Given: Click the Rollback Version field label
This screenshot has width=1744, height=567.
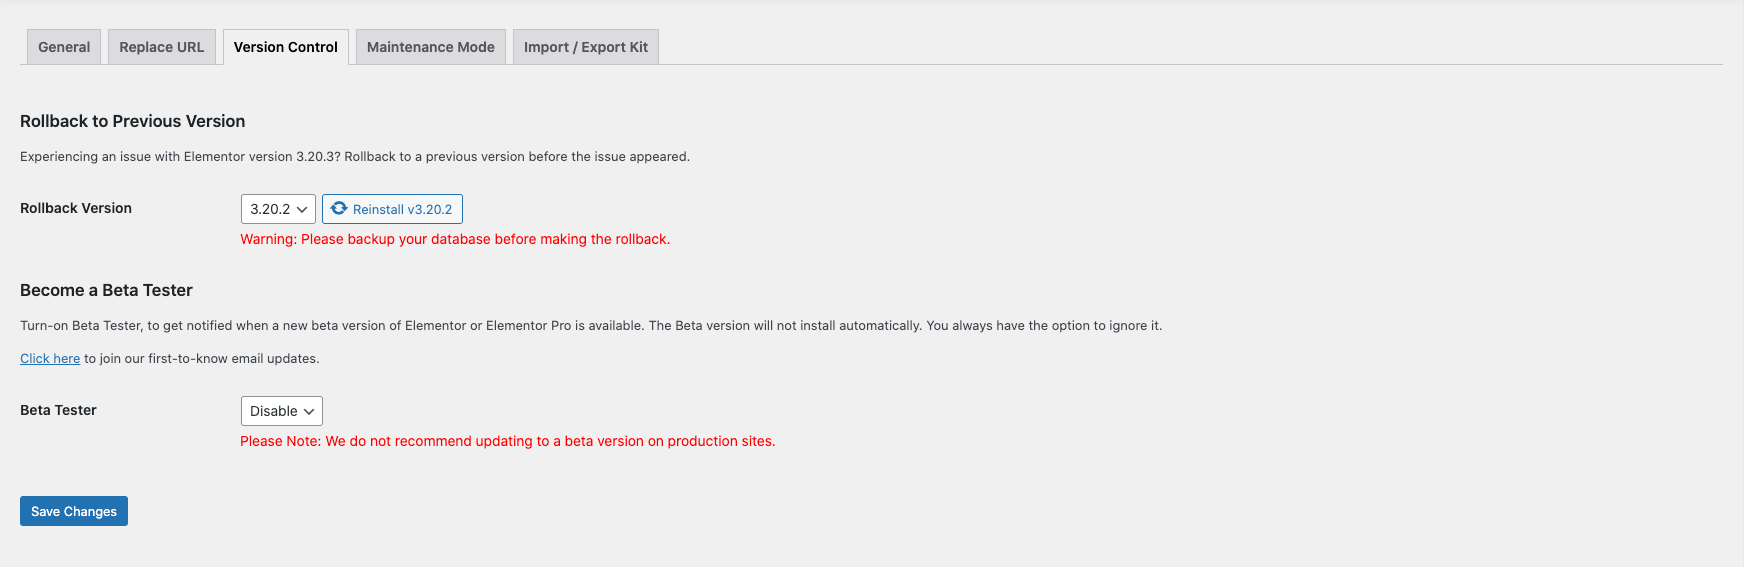Looking at the screenshot, I should pos(76,208).
